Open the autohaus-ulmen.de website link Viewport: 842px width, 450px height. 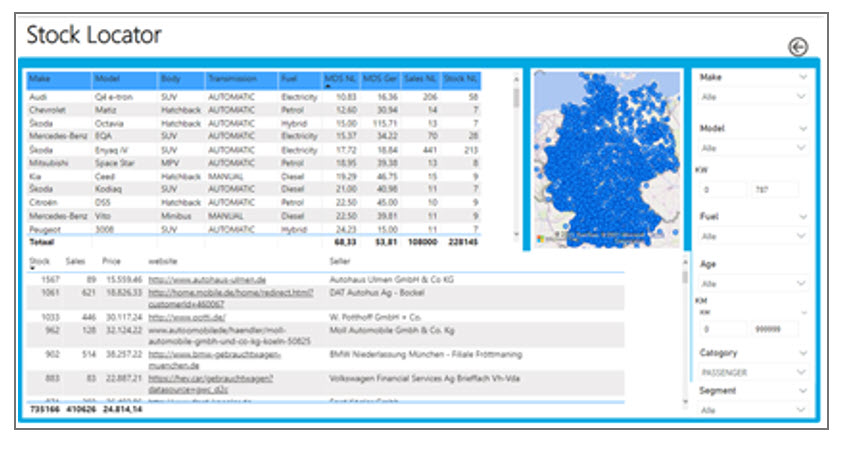tap(207, 277)
